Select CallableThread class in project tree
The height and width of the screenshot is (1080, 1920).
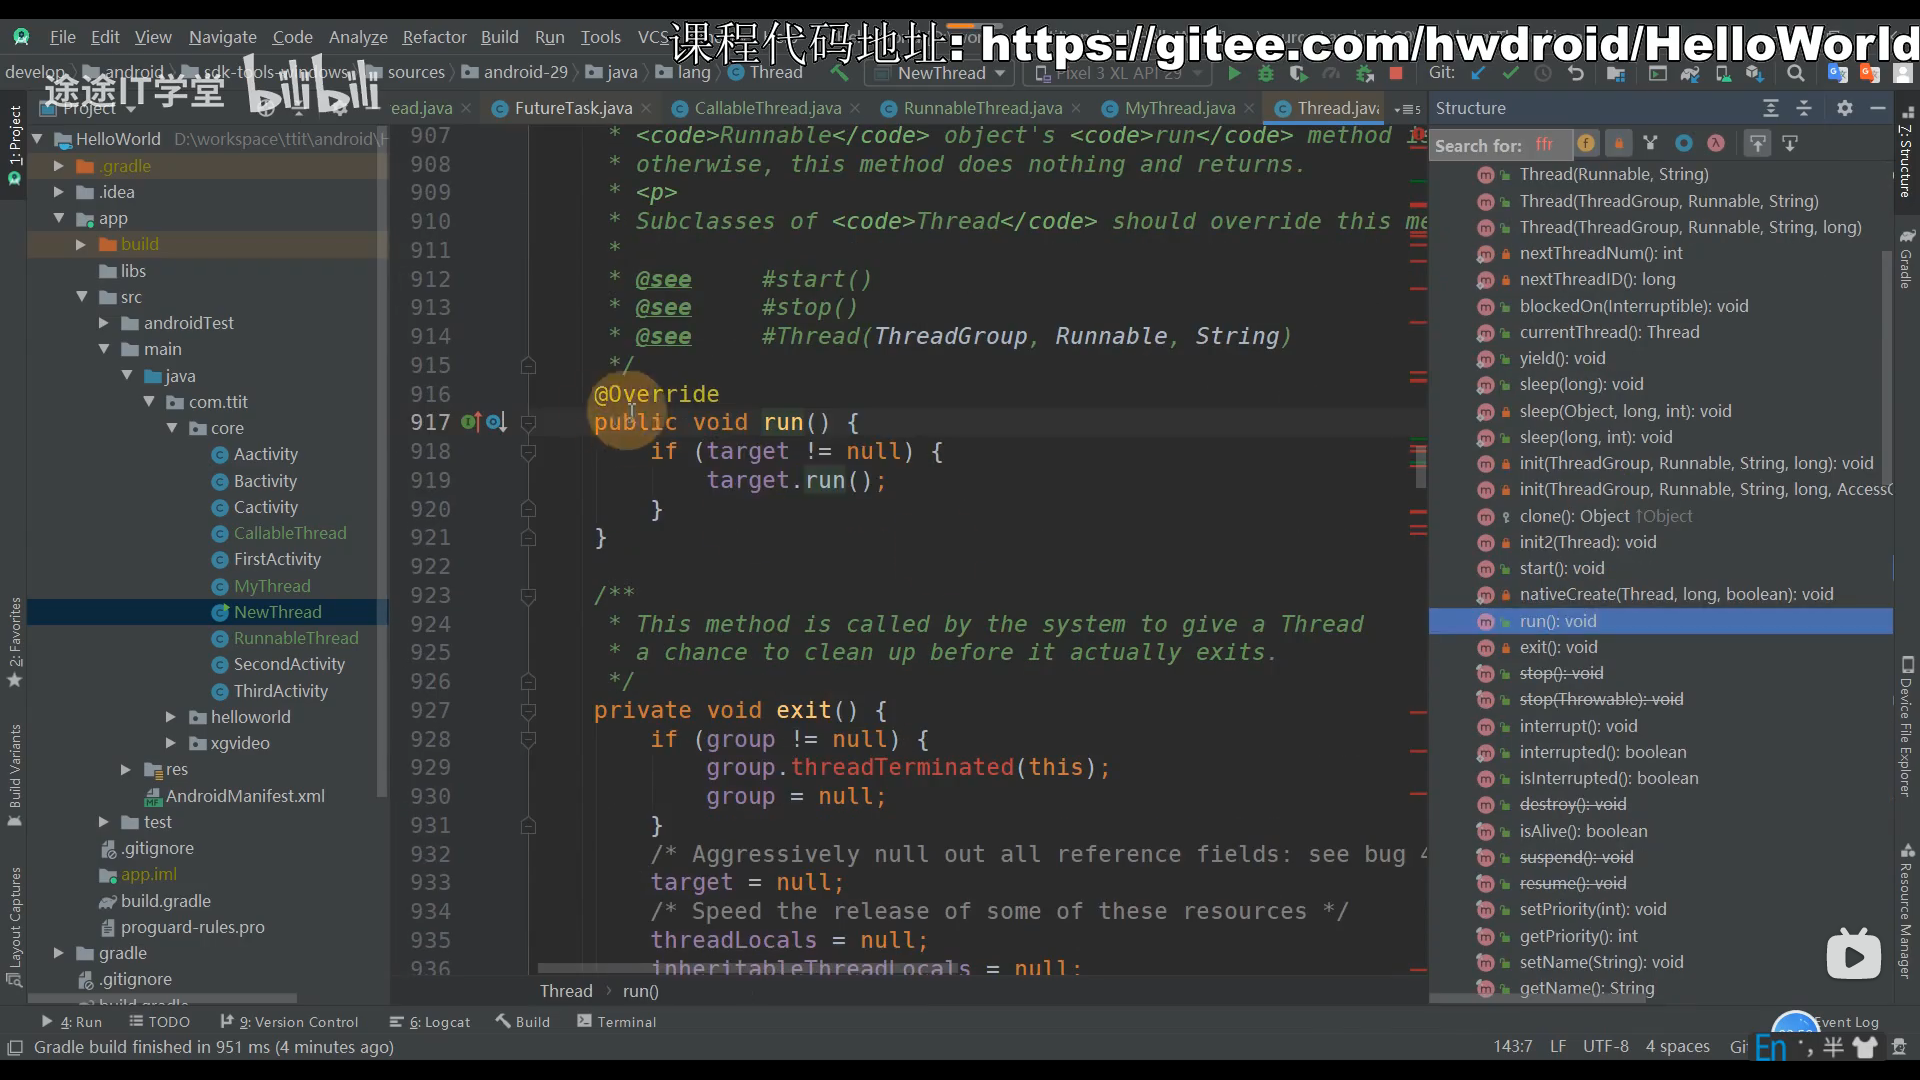pos(290,533)
